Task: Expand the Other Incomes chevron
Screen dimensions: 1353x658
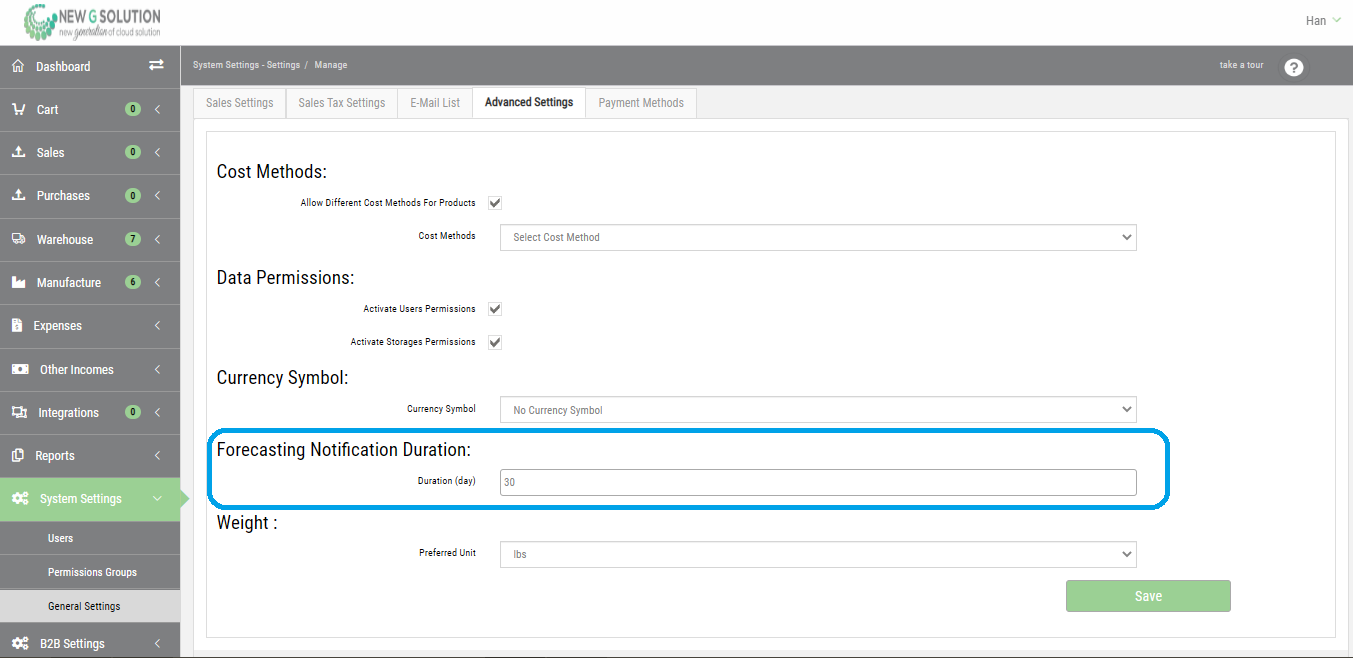Action: [157, 369]
